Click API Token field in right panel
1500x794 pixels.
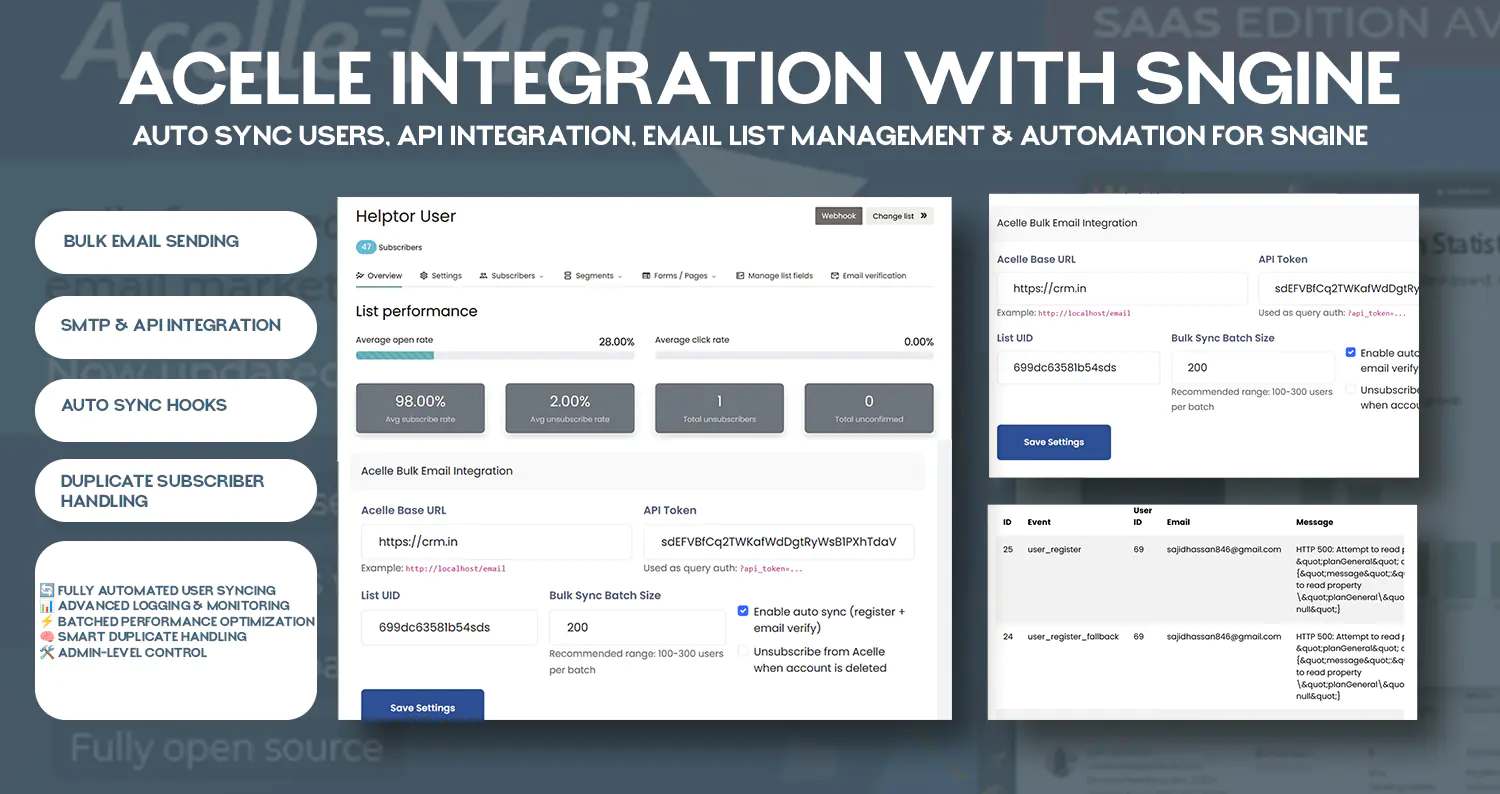(x=1338, y=288)
